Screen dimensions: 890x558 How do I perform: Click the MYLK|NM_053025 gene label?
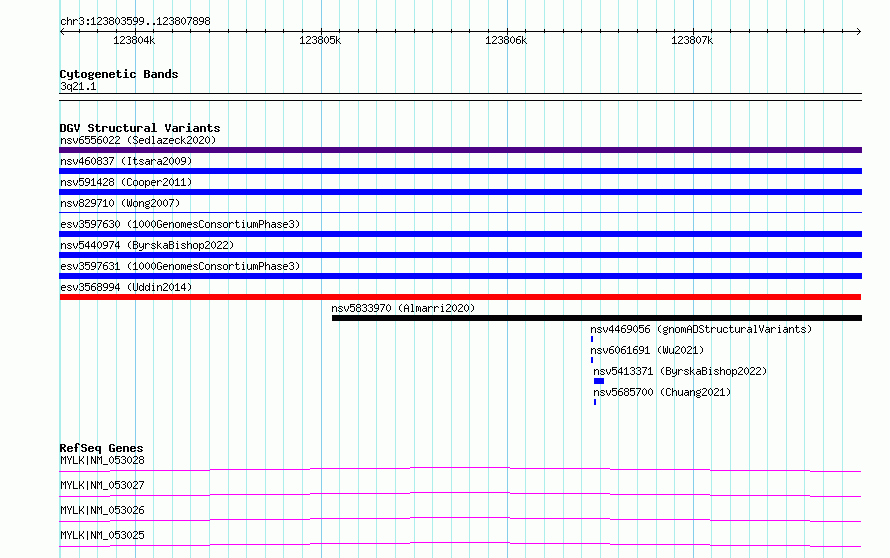[x=102, y=535]
